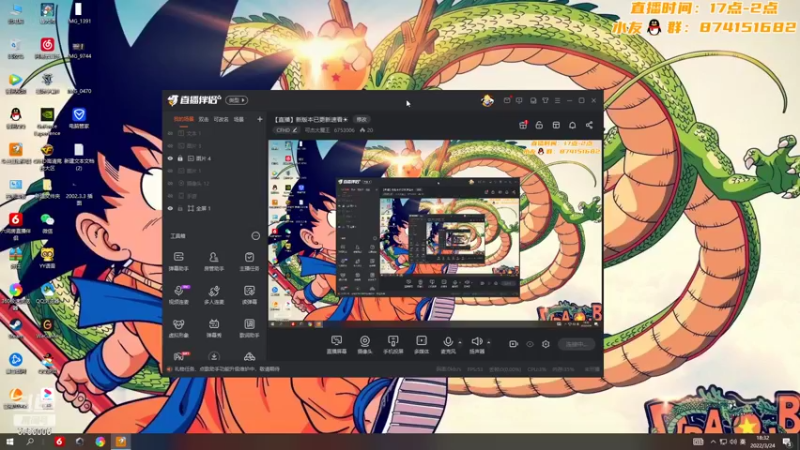Open the settings gear next to the start button

tap(545, 344)
